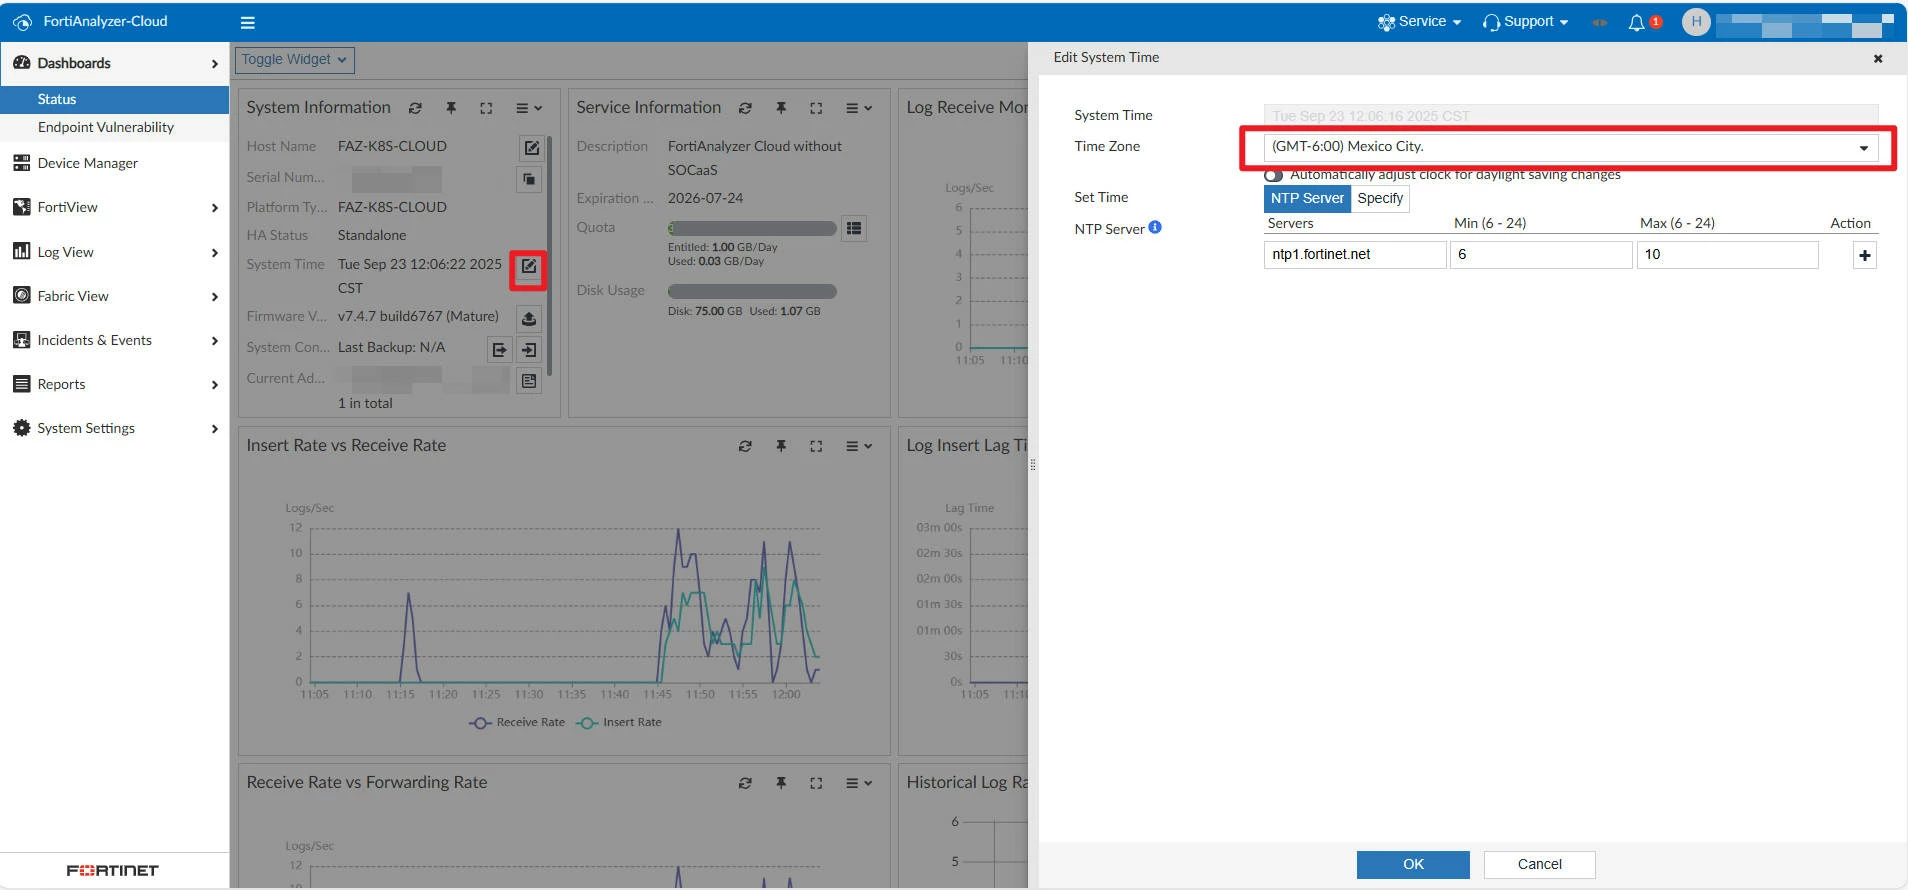Pin the System Information widget
Image resolution: width=1908 pixels, height=890 pixels.
(451, 108)
